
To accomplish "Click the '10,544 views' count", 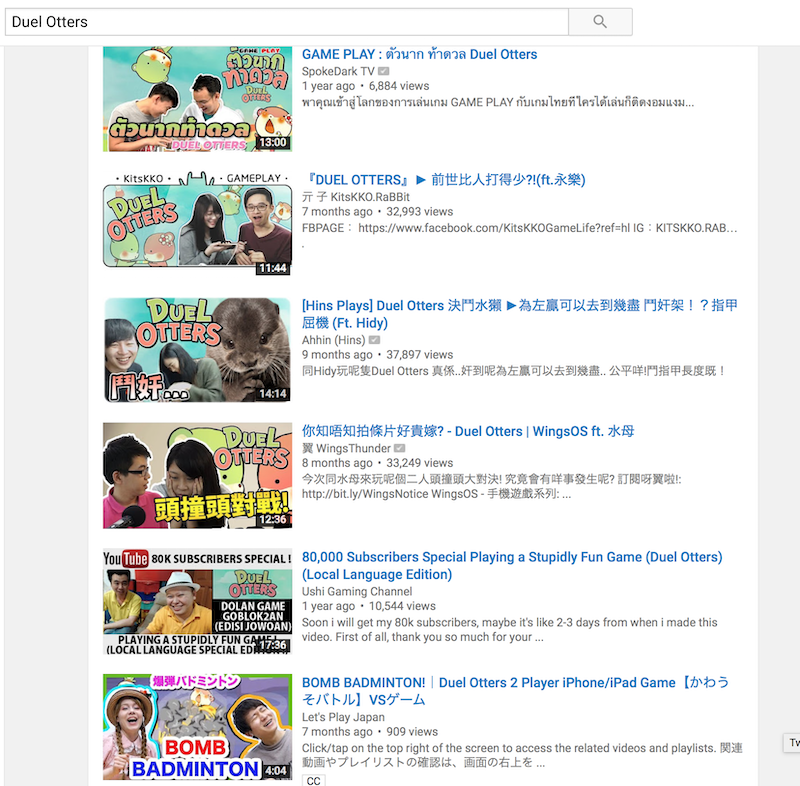I will click(402, 605).
